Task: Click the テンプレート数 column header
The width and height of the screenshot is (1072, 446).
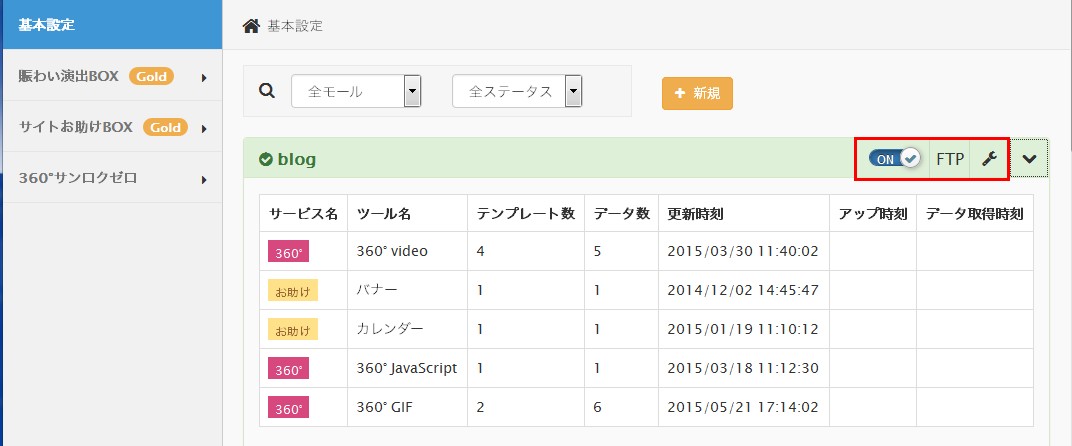Action: 526,213
